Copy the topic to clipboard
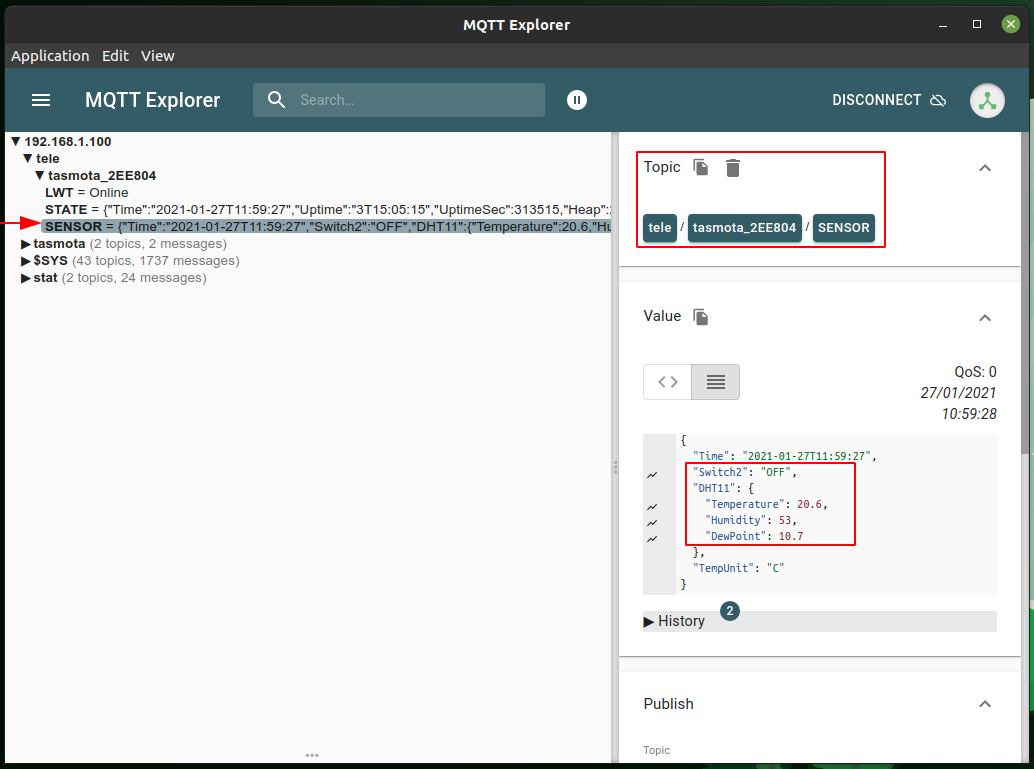This screenshot has width=1034, height=769. coord(700,168)
